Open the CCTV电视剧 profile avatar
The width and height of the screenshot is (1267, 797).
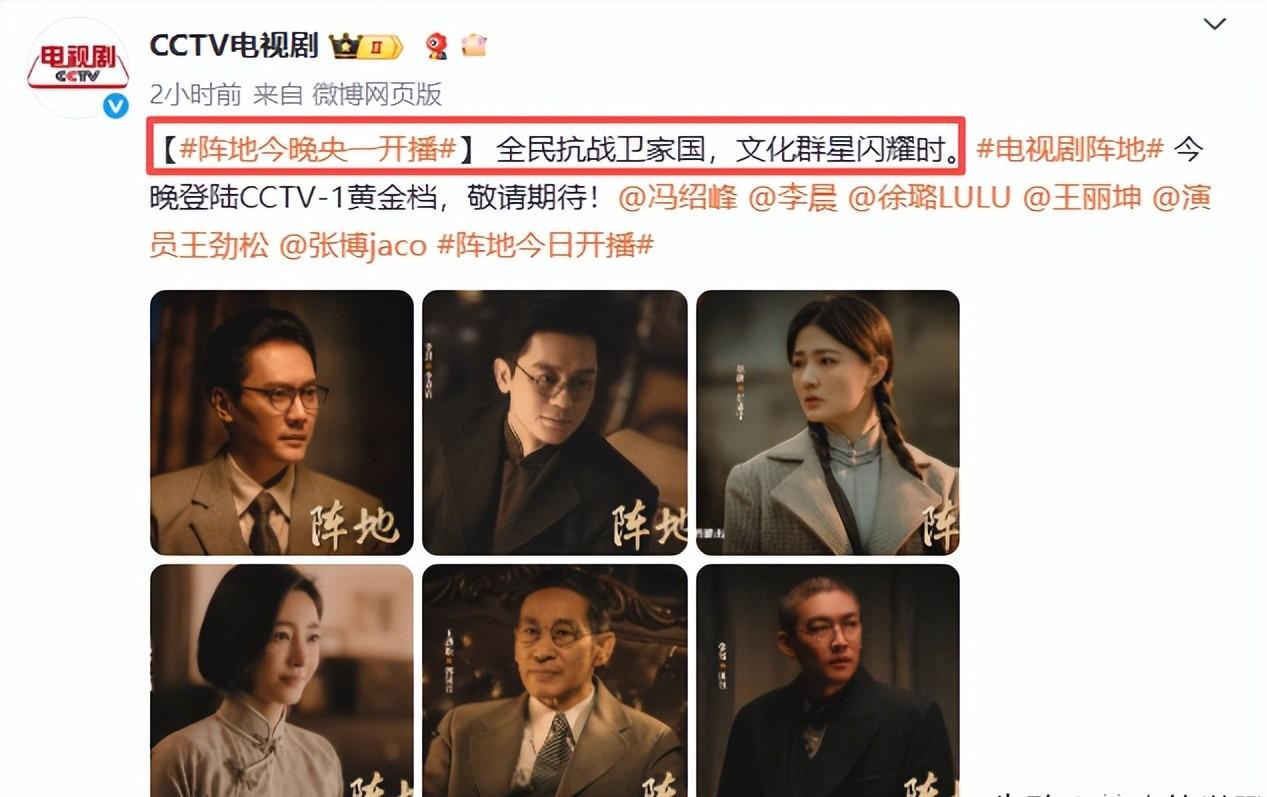77,68
